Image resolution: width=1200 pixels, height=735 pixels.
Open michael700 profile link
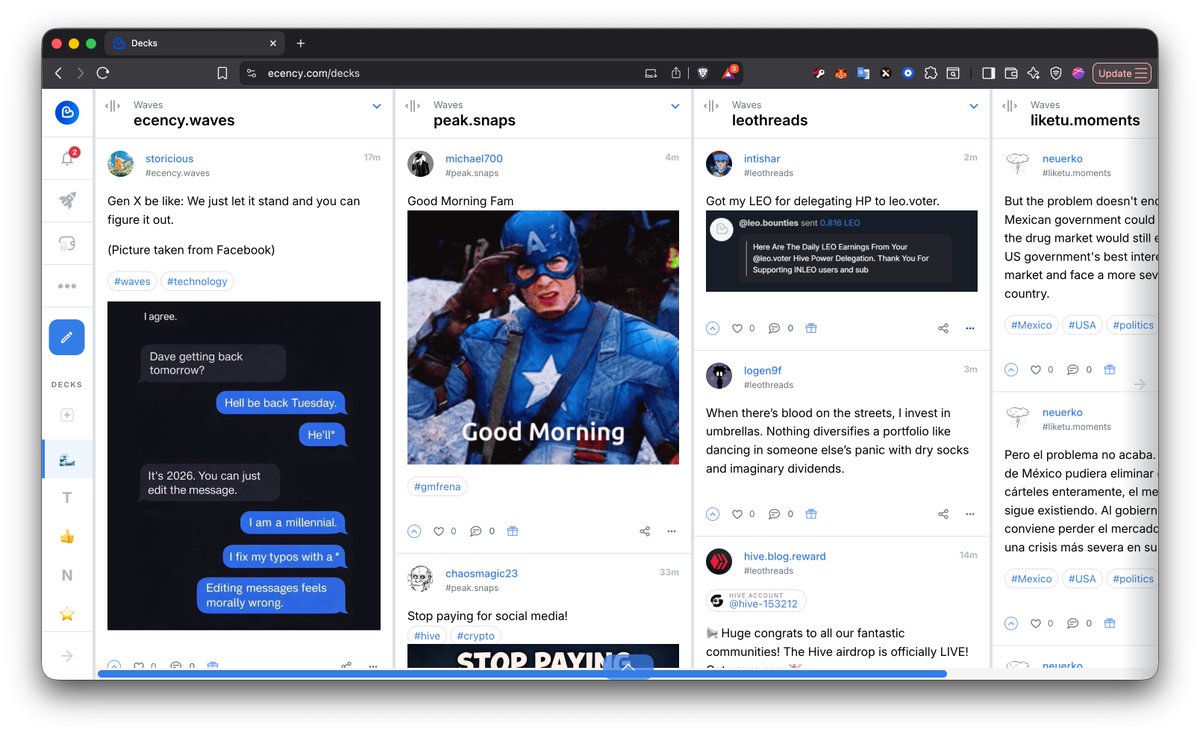(x=474, y=158)
